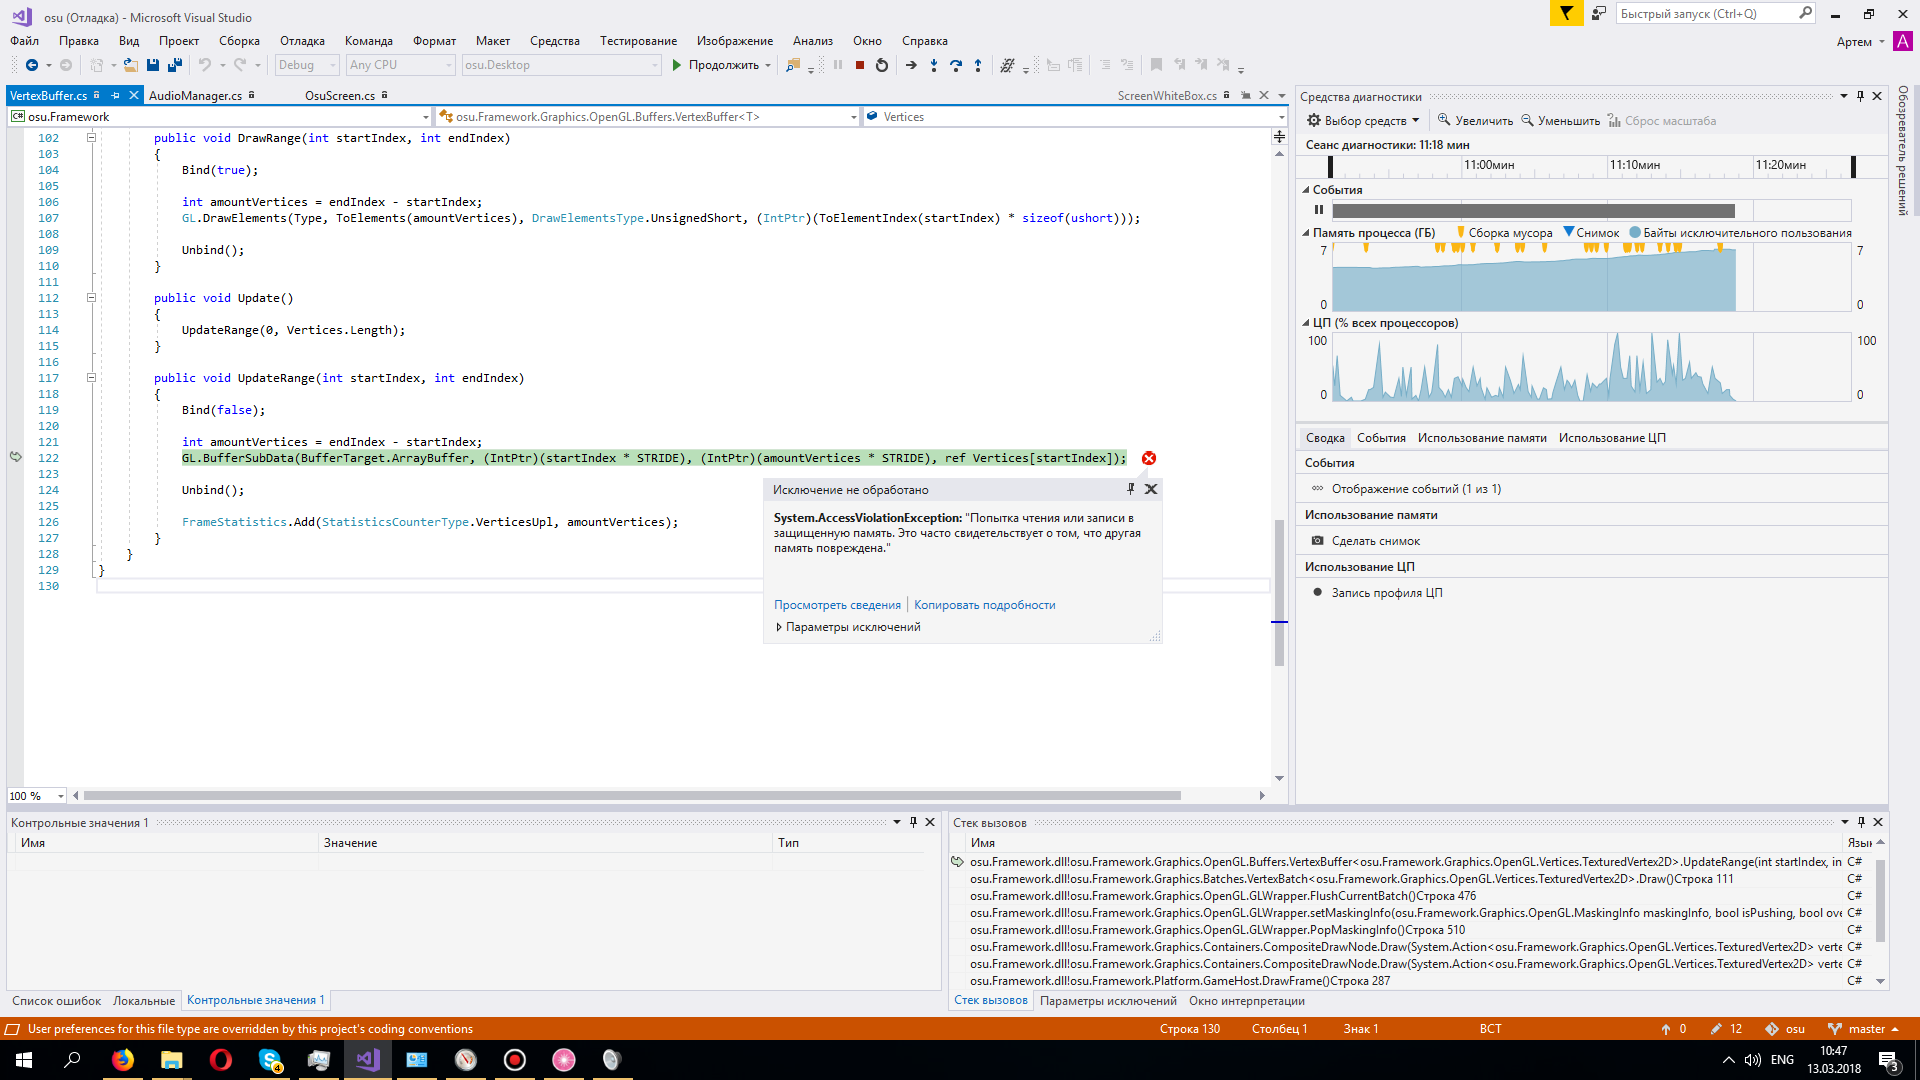The image size is (1920, 1080).
Task: Click the master branch in status bar
Action: click(x=1864, y=1029)
